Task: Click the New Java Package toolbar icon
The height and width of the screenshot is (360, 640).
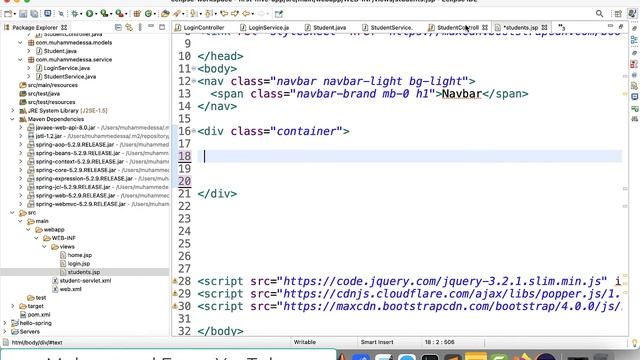Action: click(137, 13)
